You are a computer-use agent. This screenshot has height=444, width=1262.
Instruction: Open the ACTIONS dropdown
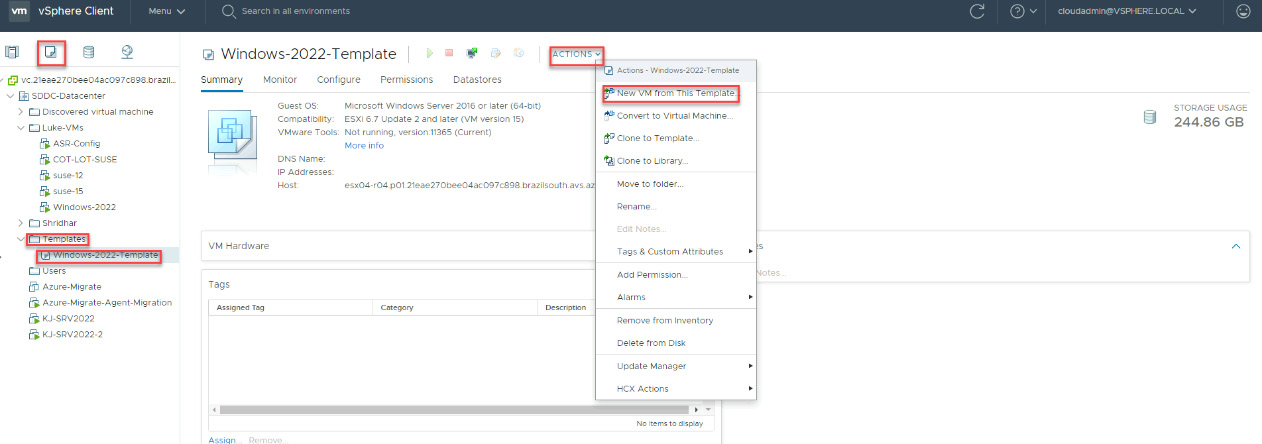[x=577, y=53]
